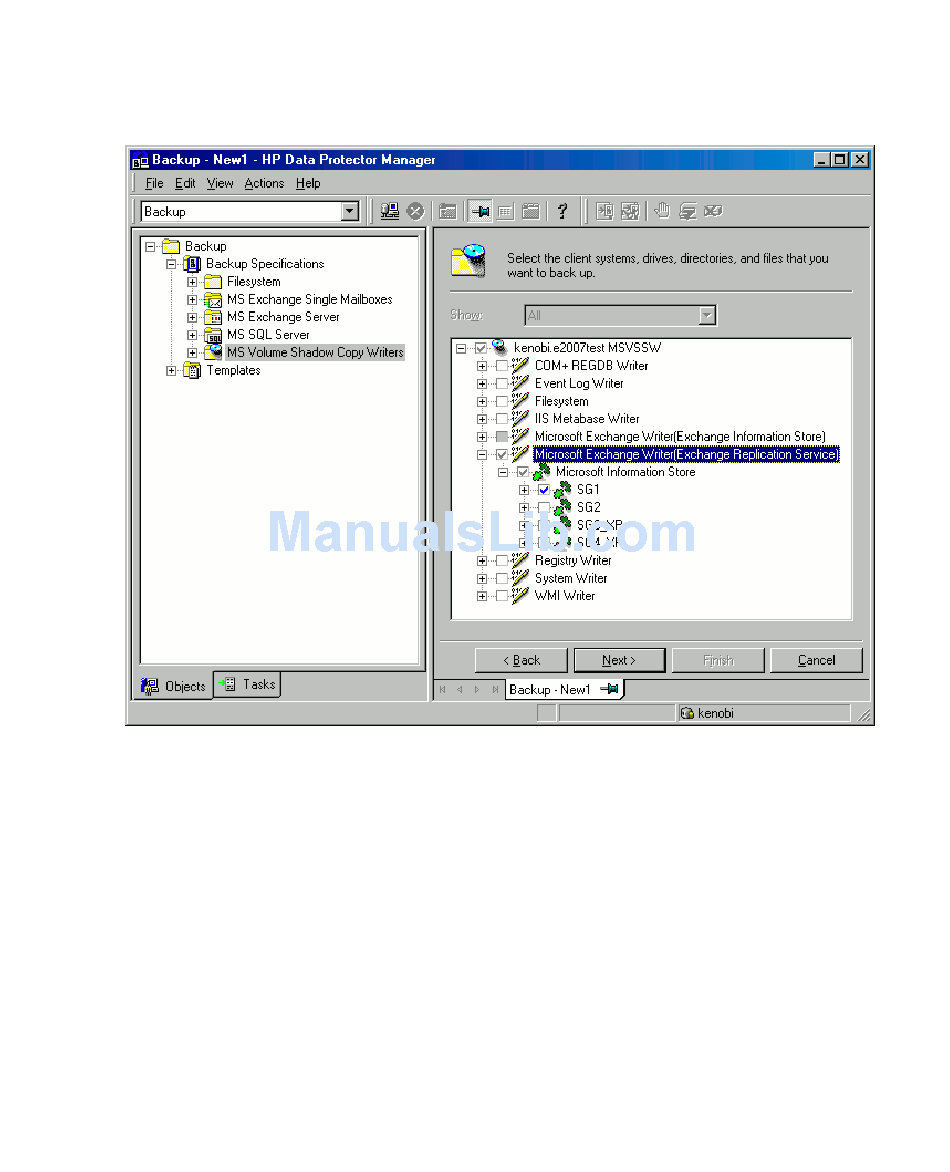Switch to the Objects tab
Viewport: 950px width, 1172px height.
tap(173, 686)
